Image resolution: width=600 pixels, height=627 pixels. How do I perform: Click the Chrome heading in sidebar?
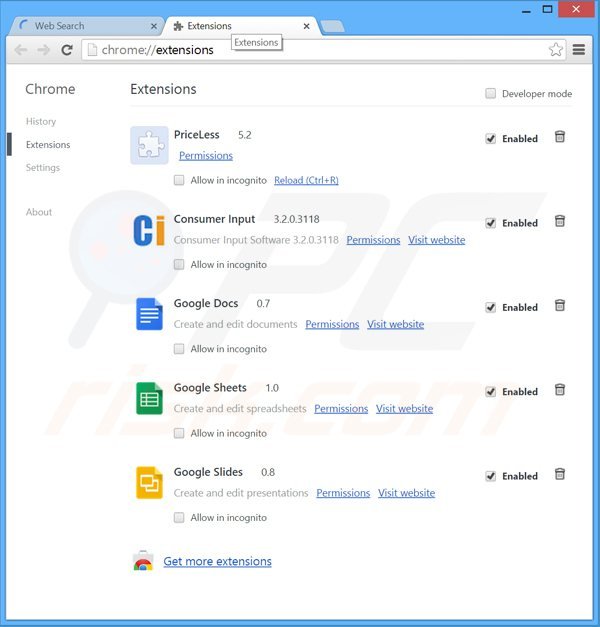(x=50, y=89)
